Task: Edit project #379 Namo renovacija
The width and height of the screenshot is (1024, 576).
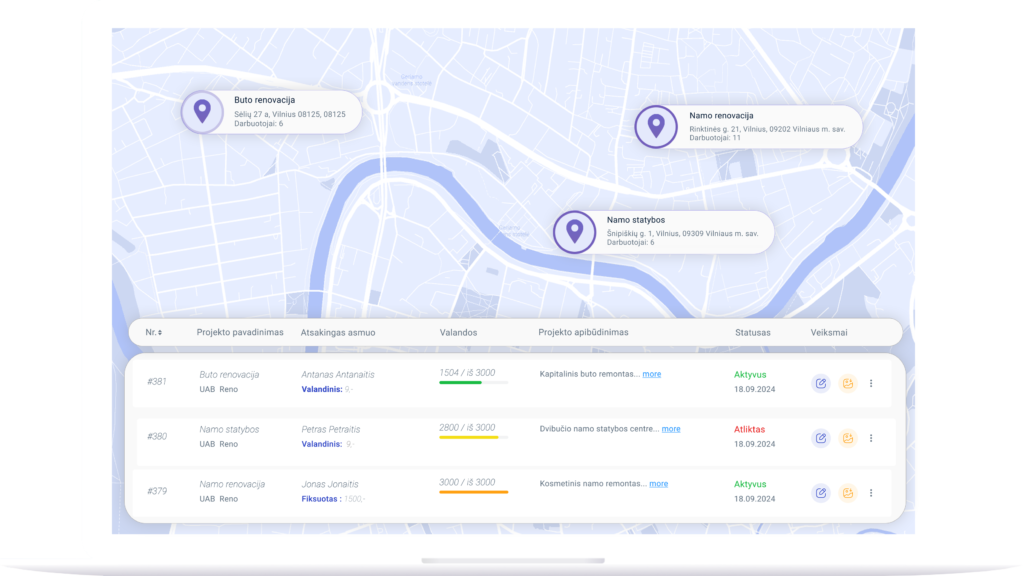Action: point(820,492)
